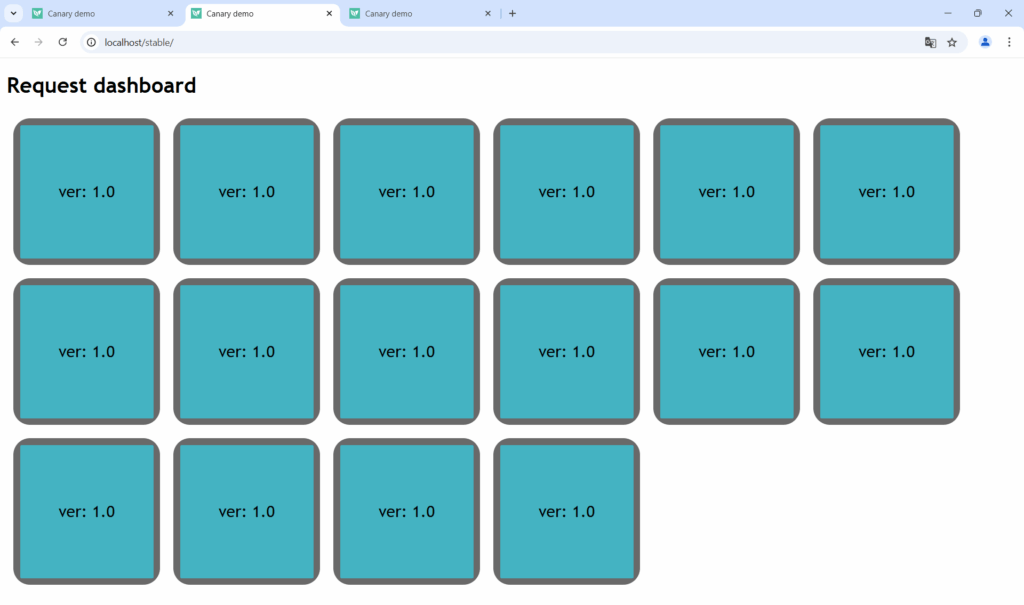The height and width of the screenshot is (605, 1024).
Task: View site information icon beside the URL
Action: (91, 42)
